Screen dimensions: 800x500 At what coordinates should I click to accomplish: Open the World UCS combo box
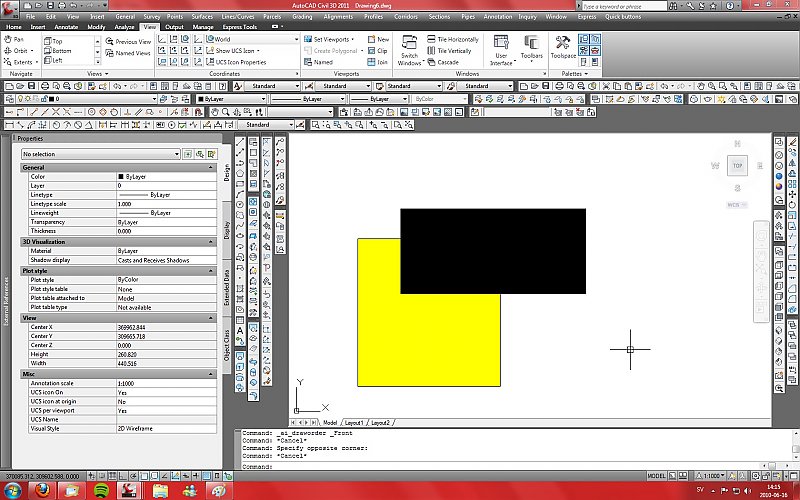click(x=253, y=39)
